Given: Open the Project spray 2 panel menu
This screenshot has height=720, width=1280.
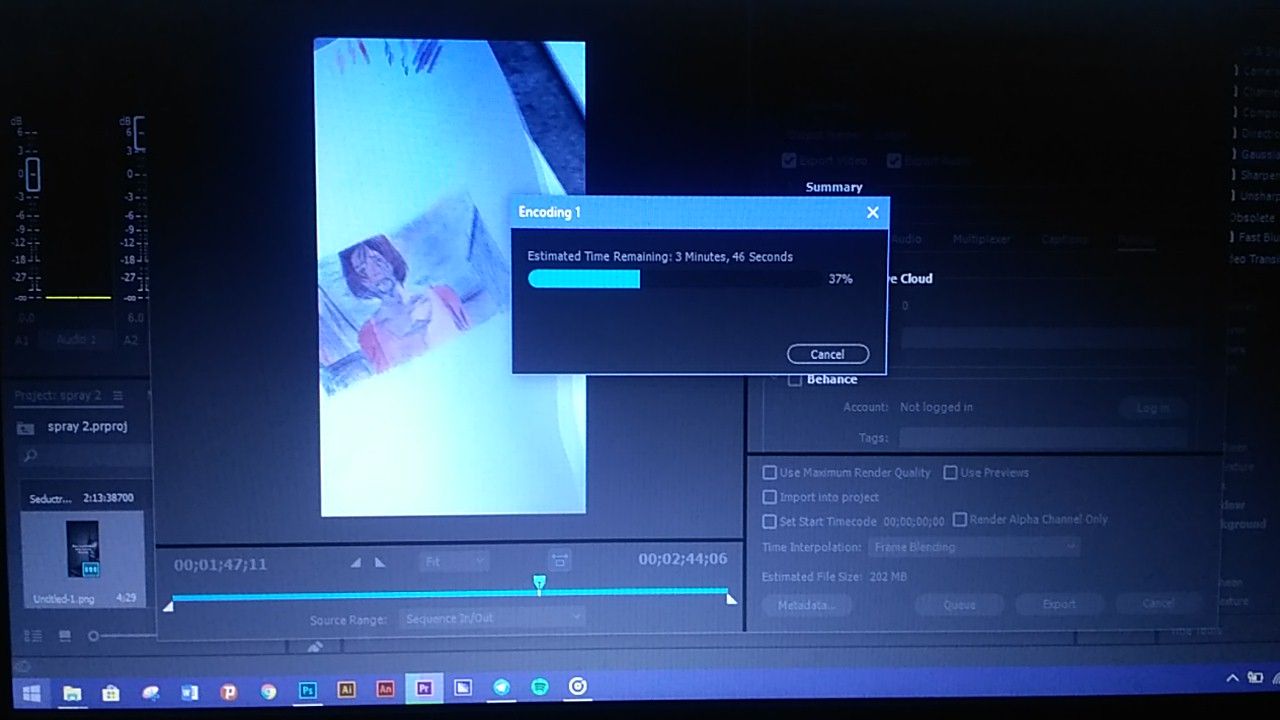Looking at the screenshot, I should pos(118,396).
